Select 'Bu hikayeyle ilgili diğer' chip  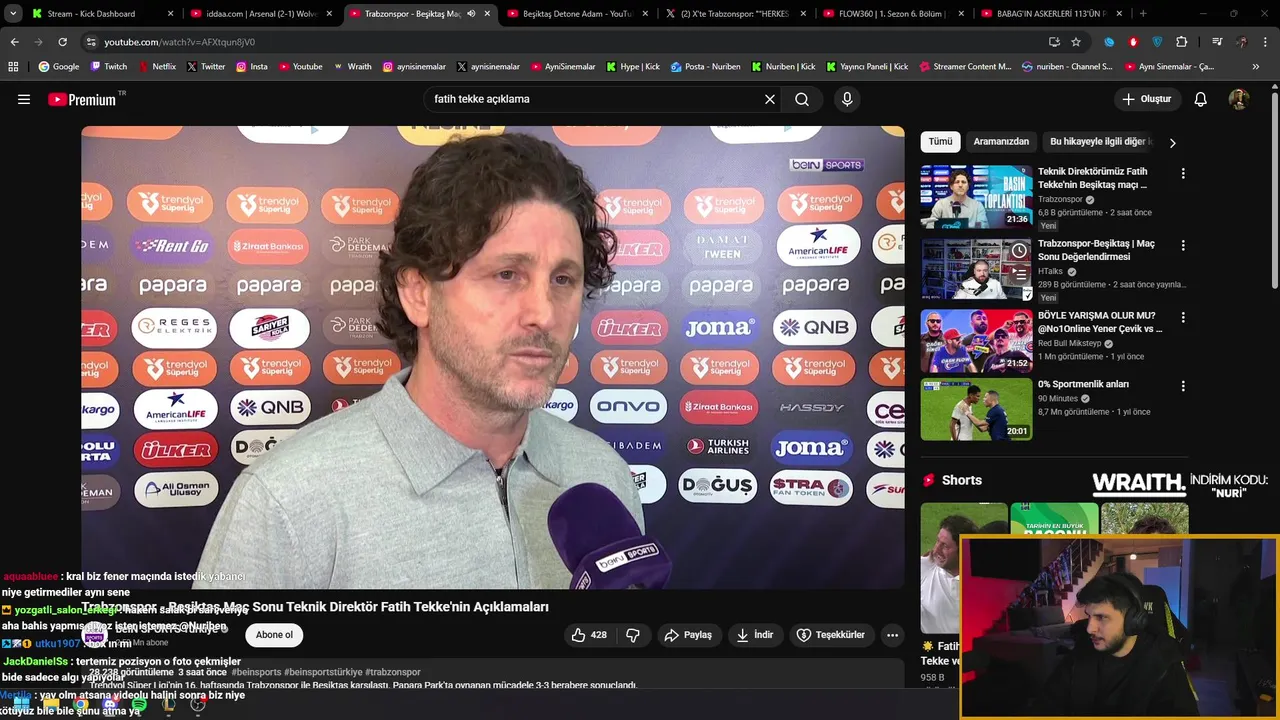[x=1100, y=142]
